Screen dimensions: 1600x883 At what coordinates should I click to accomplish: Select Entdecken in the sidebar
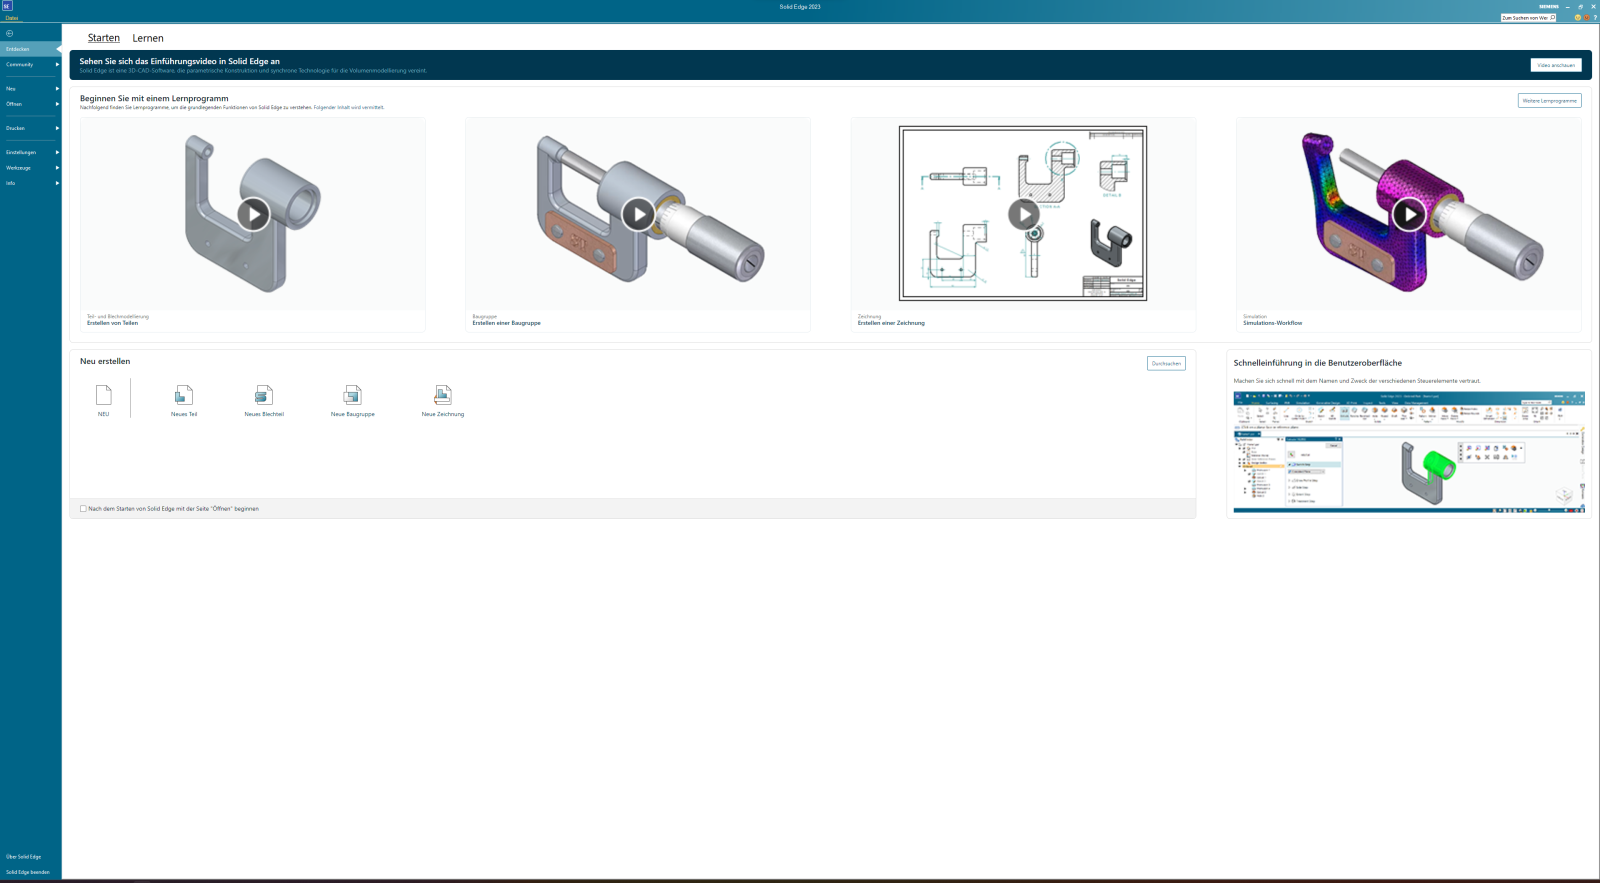tap(30, 49)
